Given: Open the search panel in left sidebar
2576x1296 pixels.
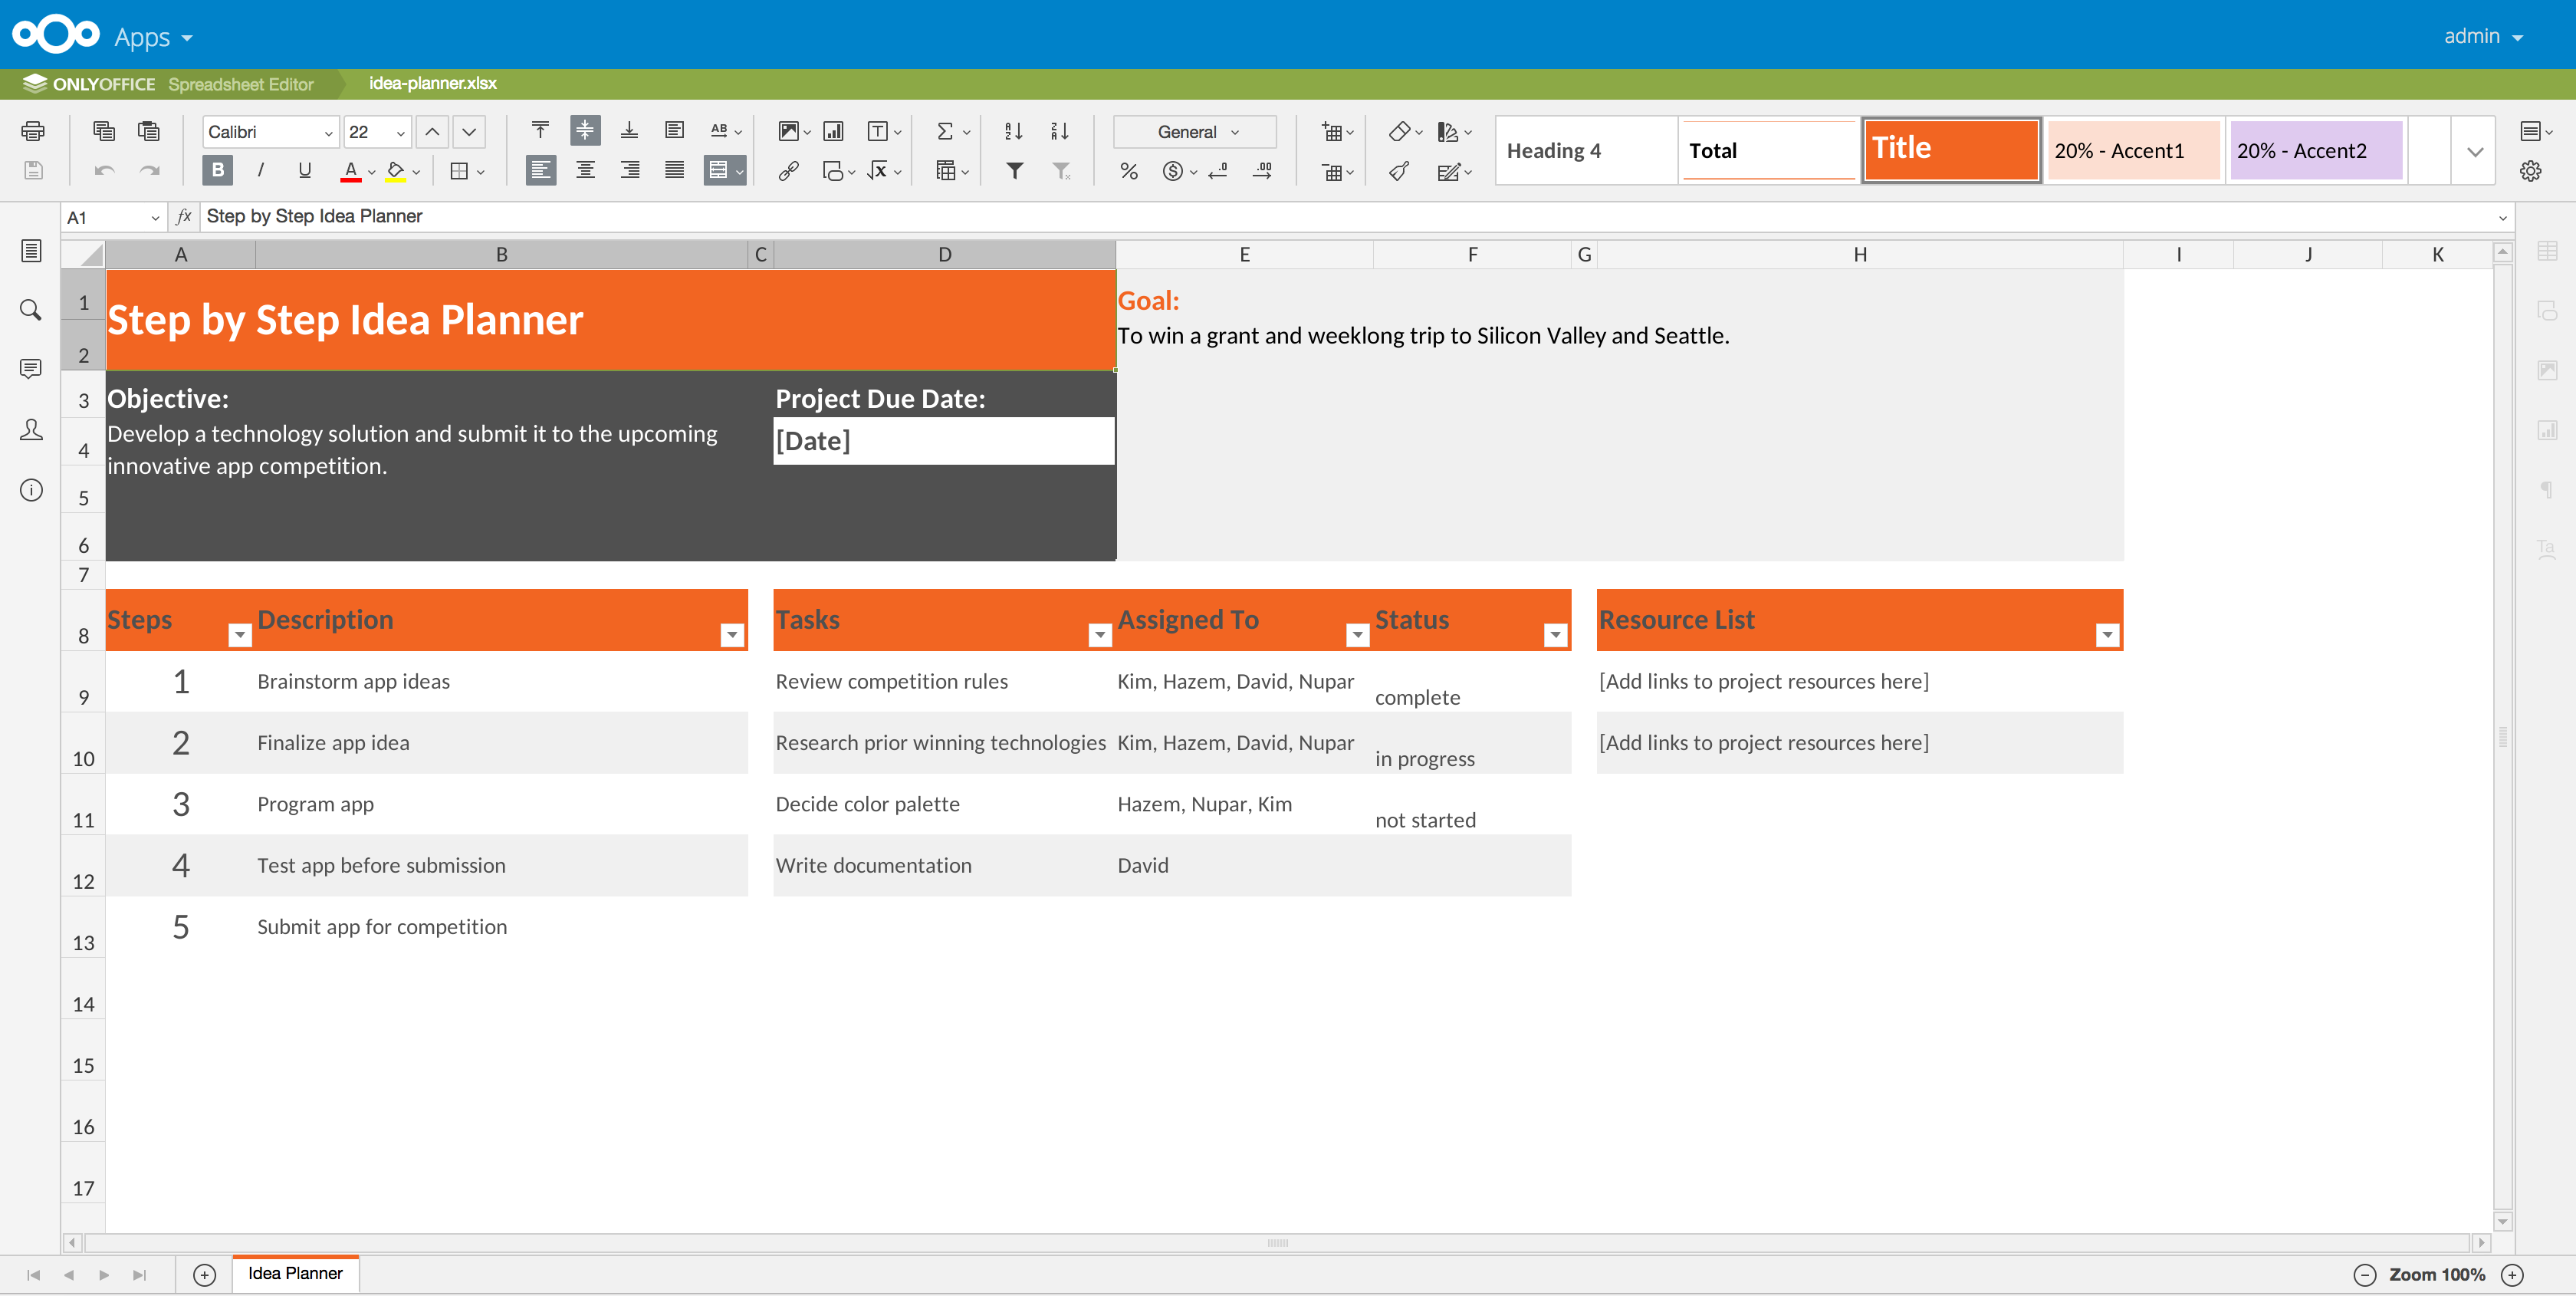Looking at the screenshot, I should pos(31,310).
